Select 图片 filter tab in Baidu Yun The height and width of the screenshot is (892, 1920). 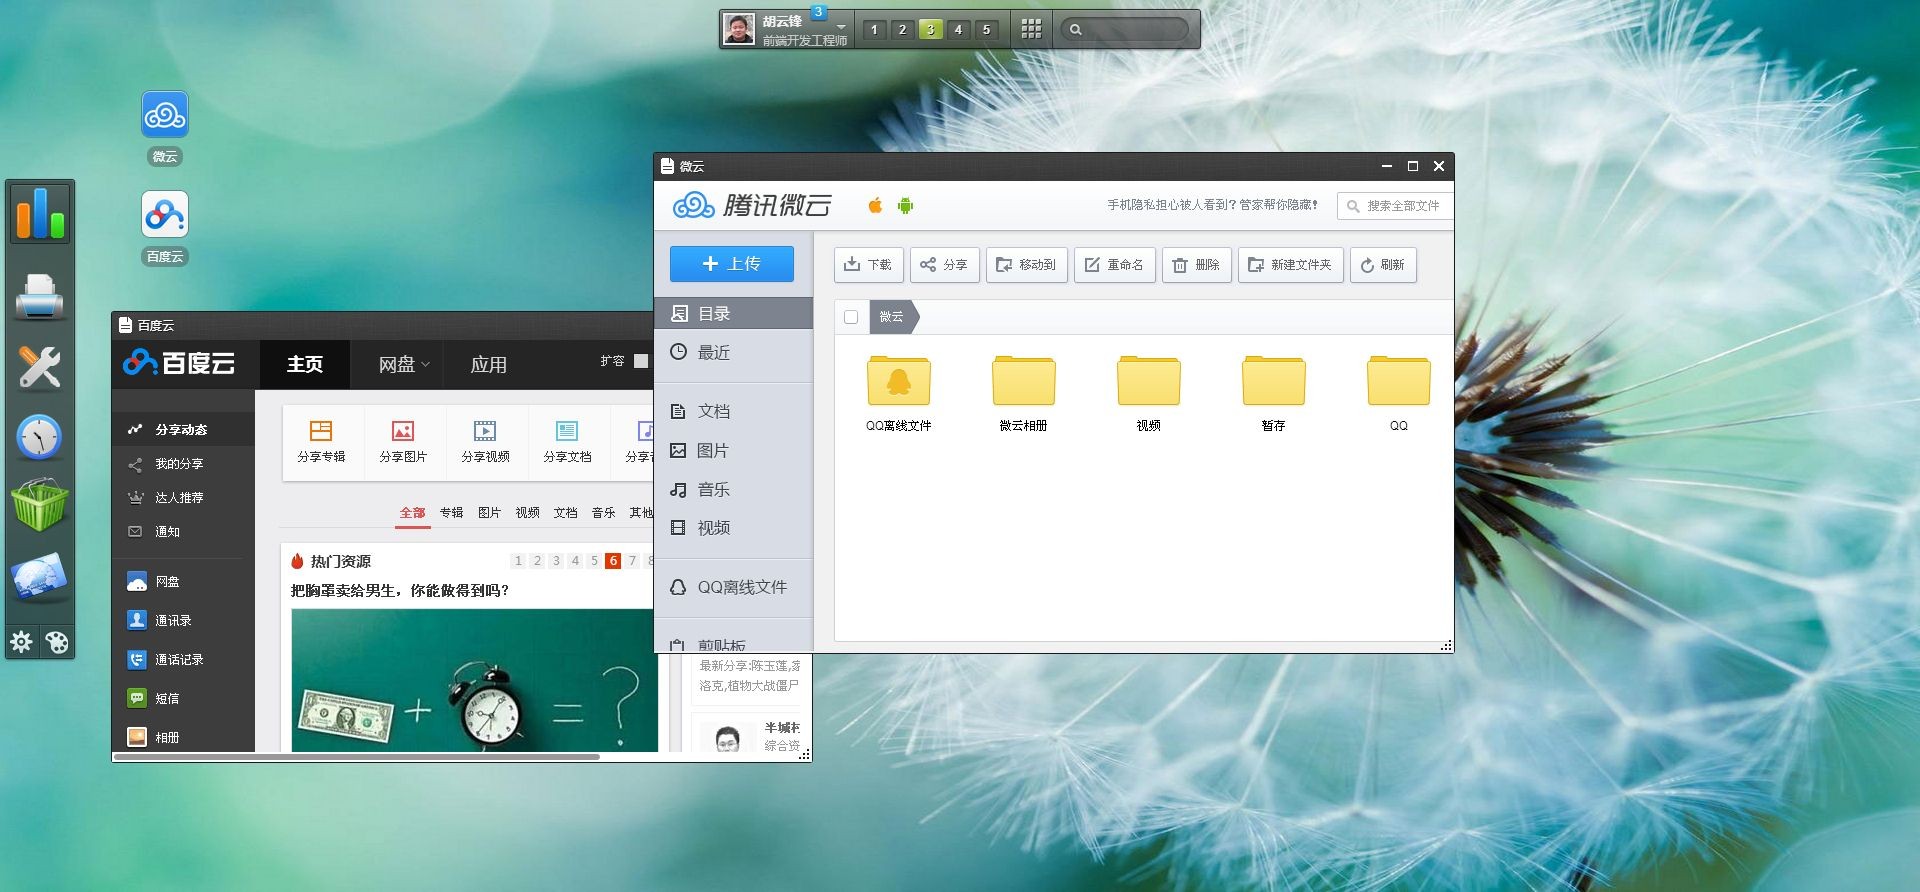click(x=489, y=513)
